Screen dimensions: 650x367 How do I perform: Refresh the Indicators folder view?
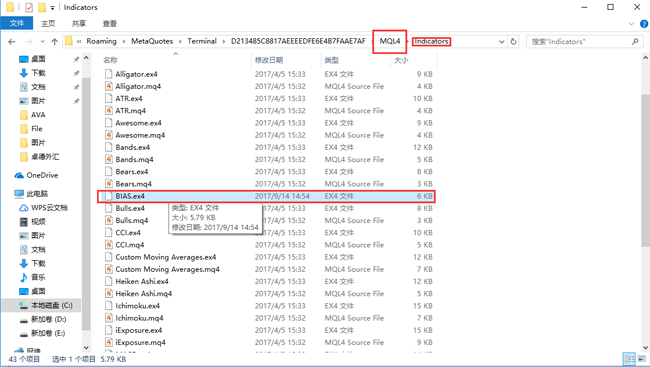513,41
